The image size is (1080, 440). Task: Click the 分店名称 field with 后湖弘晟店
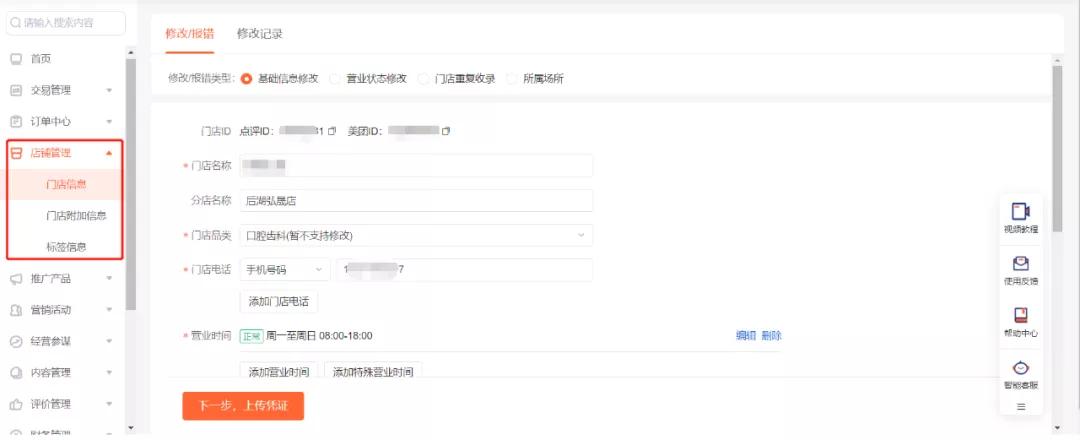(416, 201)
